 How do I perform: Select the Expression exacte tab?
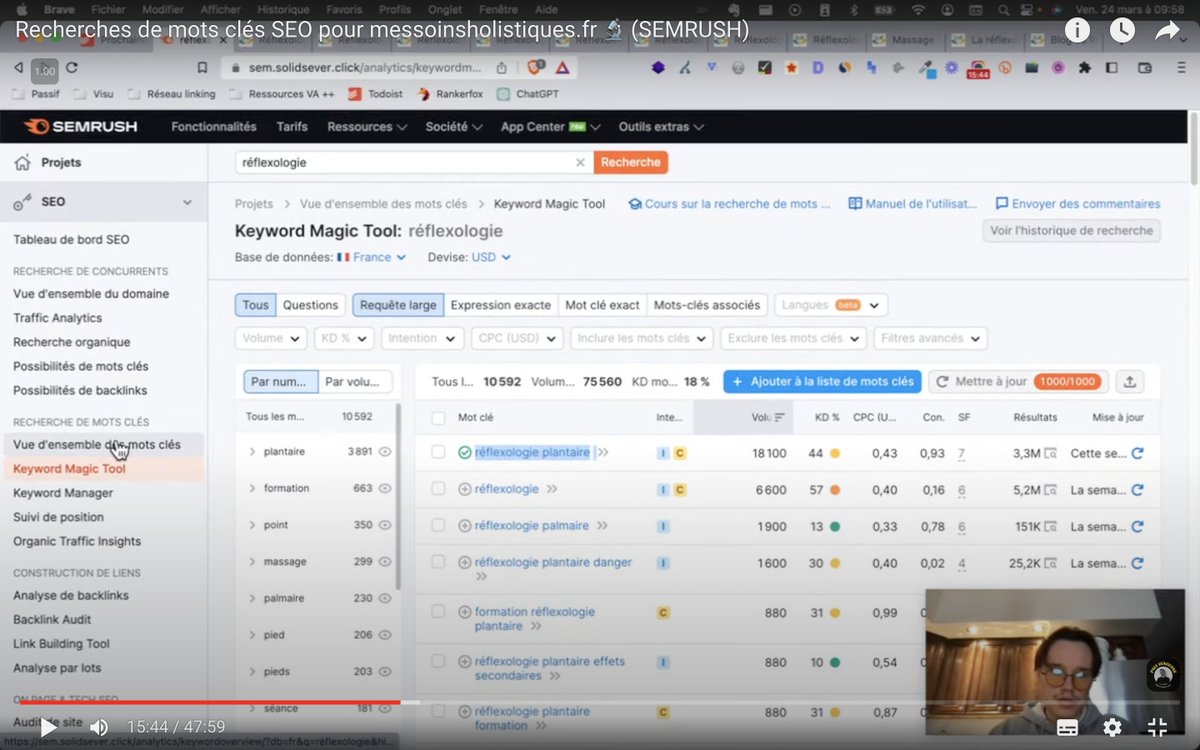click(500, 305)
